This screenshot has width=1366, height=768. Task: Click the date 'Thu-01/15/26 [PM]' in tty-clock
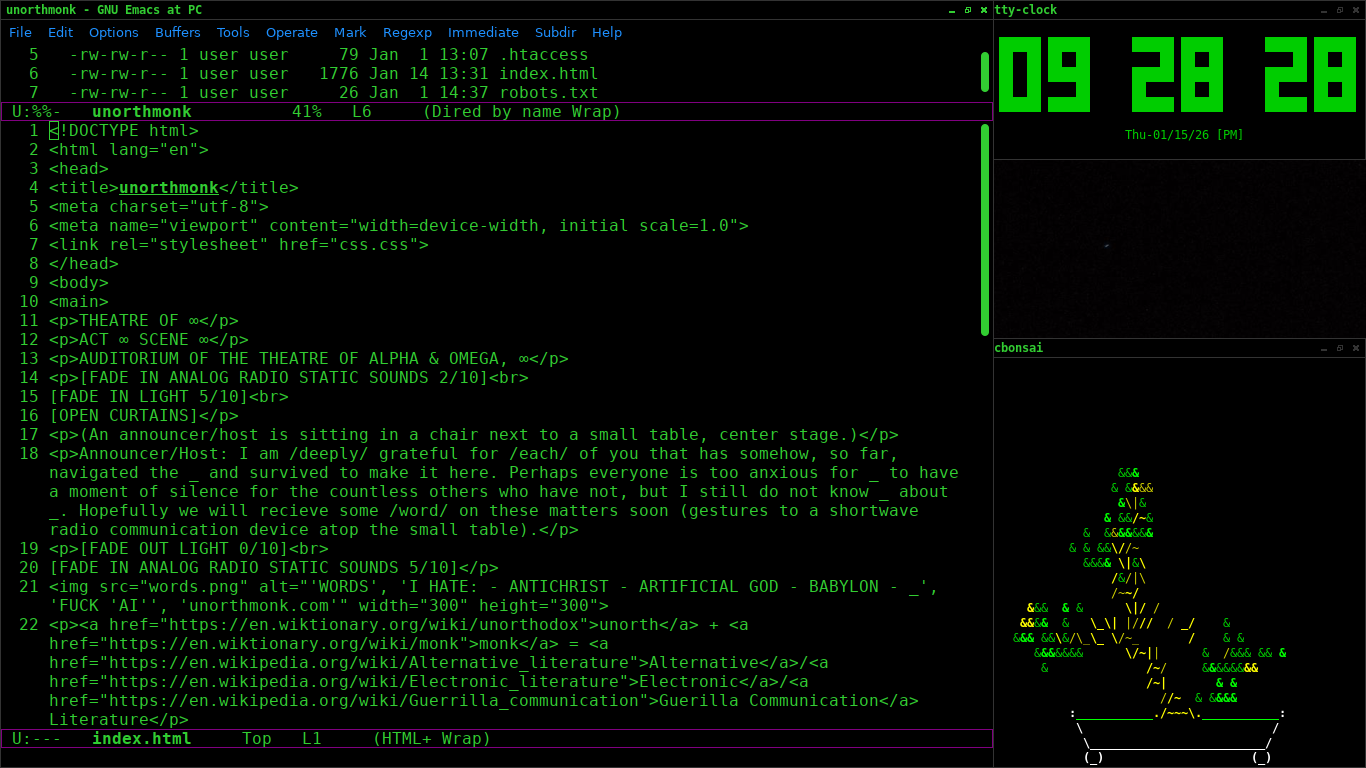tap(1184, 135)
